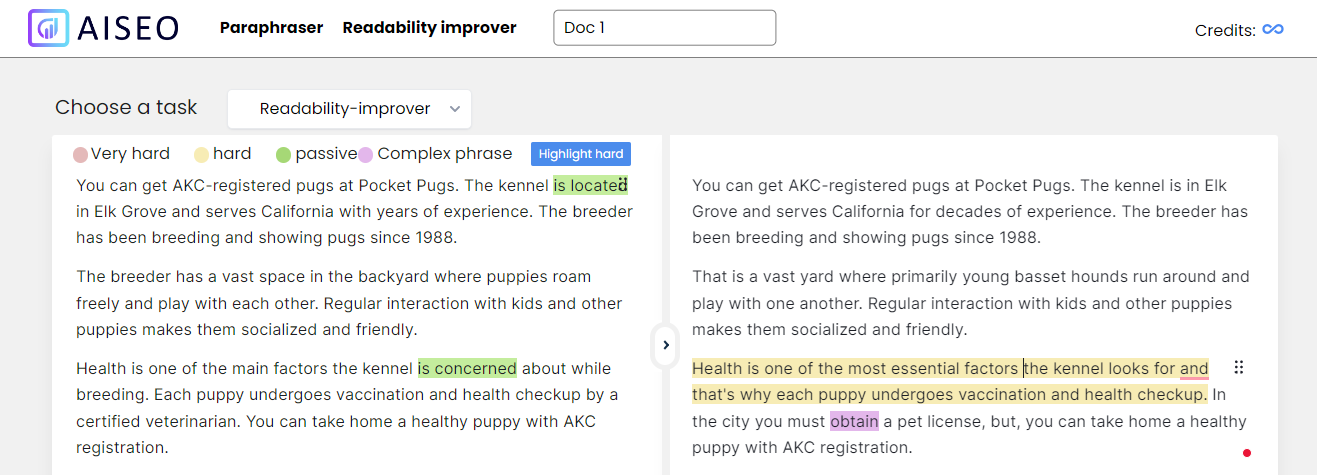Click the yellow hard legend swatch
Screen dimensions: 1317x475
click(201, 155)
